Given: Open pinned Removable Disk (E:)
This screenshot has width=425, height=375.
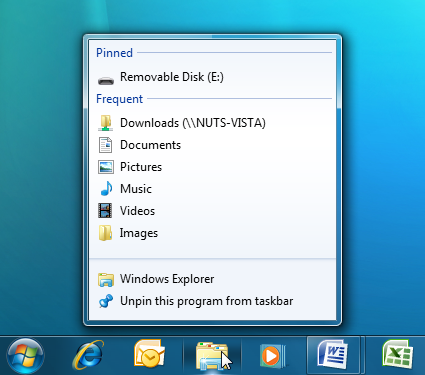Looking at the screenshot, I should point(213,77).
